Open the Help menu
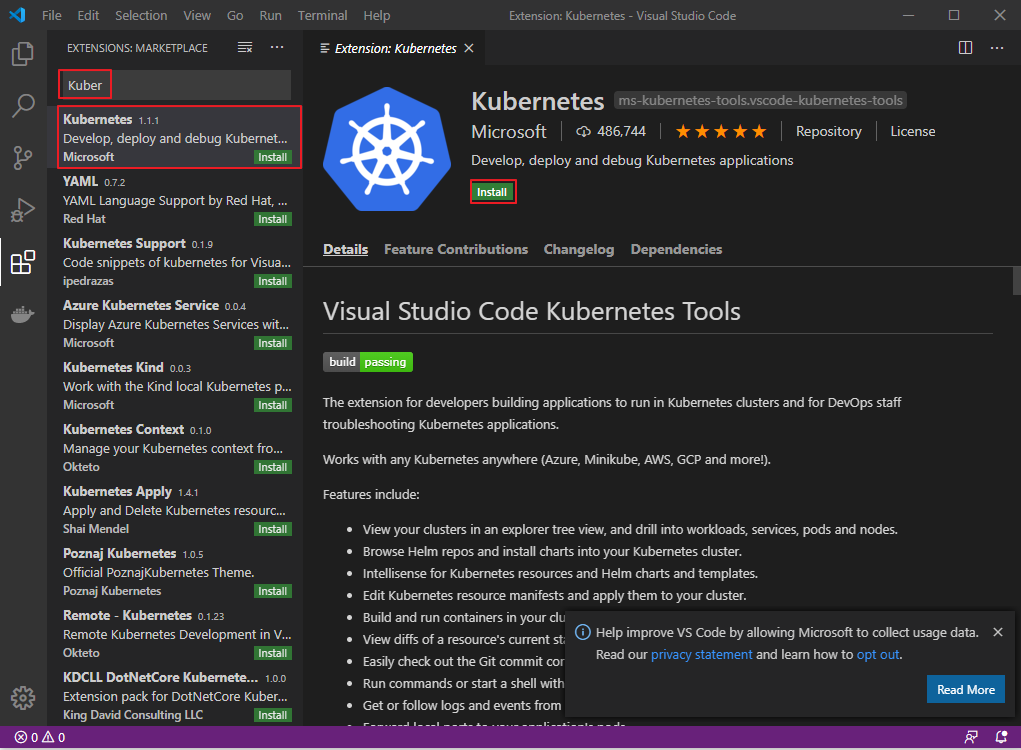 (x=376, y=16)
